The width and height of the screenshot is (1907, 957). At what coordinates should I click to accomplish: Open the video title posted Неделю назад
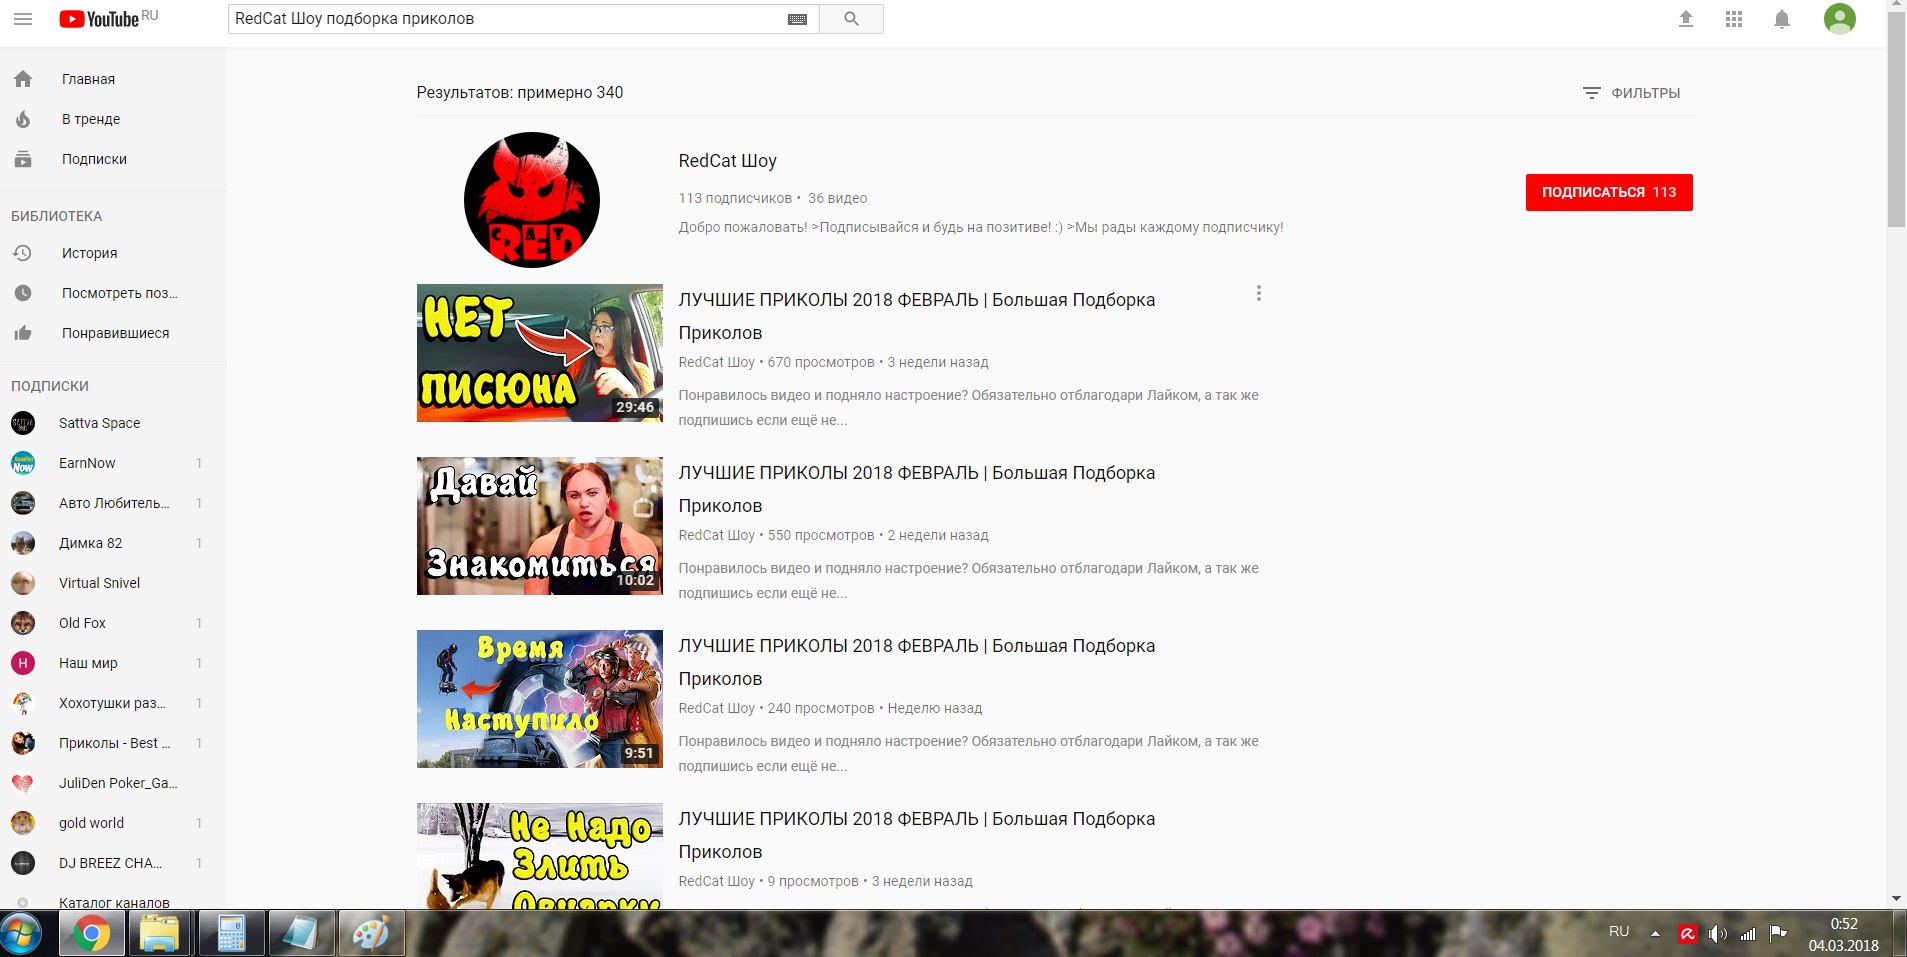916,662
